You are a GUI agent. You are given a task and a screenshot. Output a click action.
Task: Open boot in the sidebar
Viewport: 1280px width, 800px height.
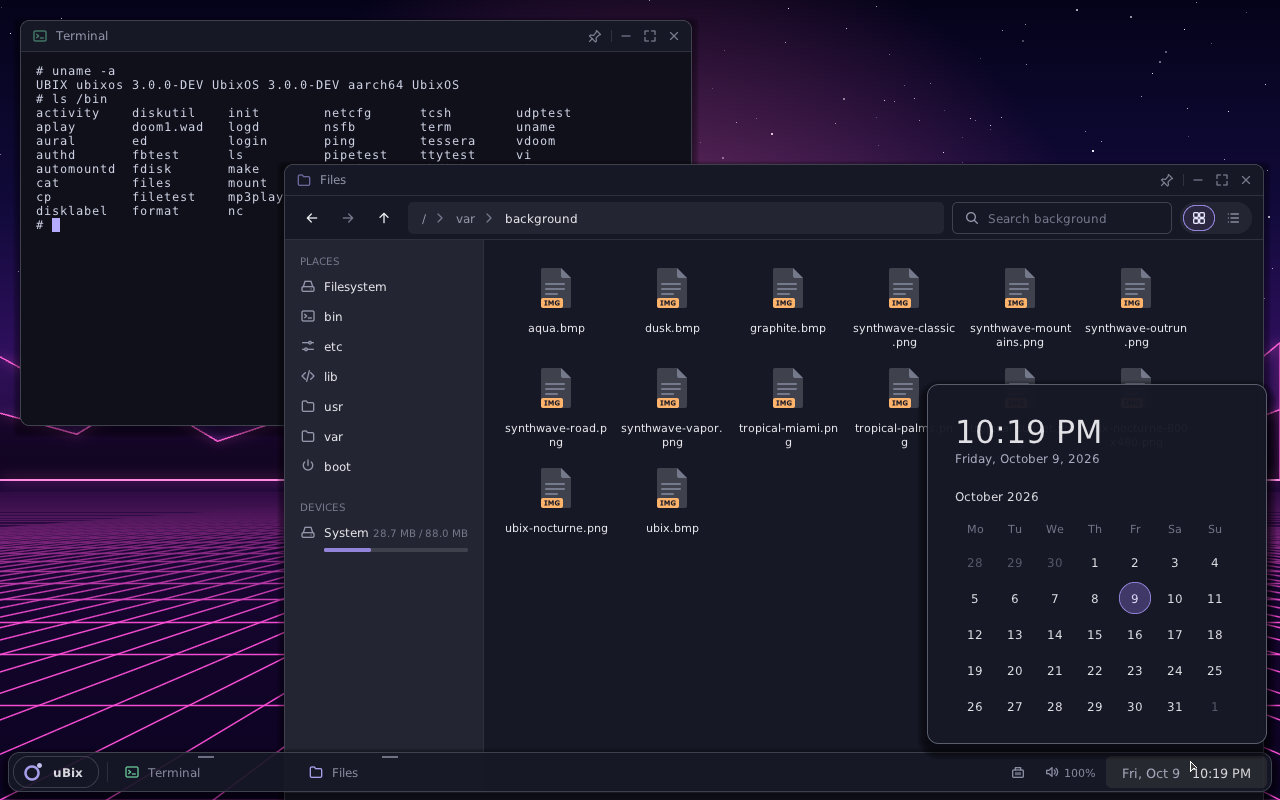[384, 466]
